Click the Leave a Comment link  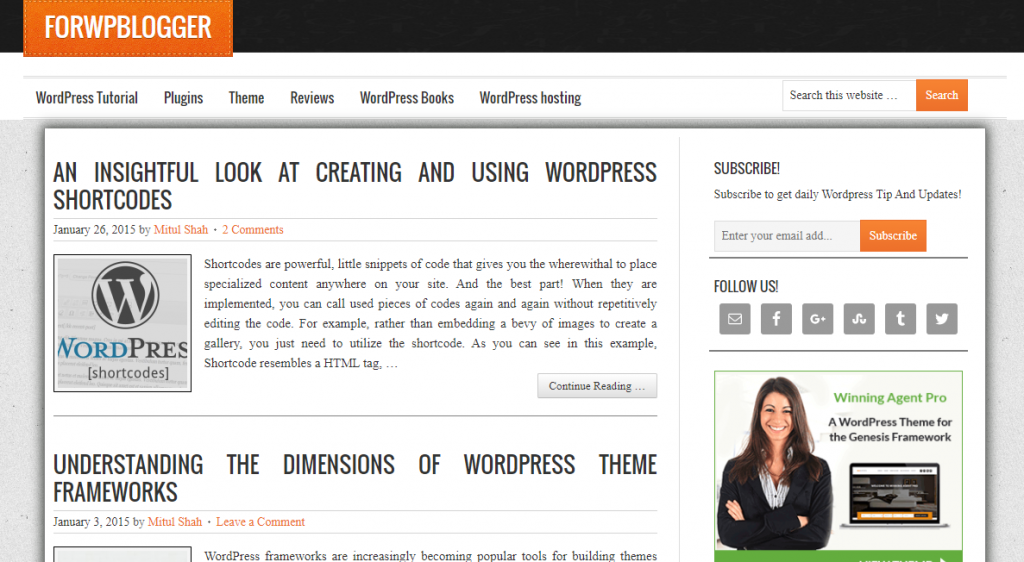pos(261,522)
